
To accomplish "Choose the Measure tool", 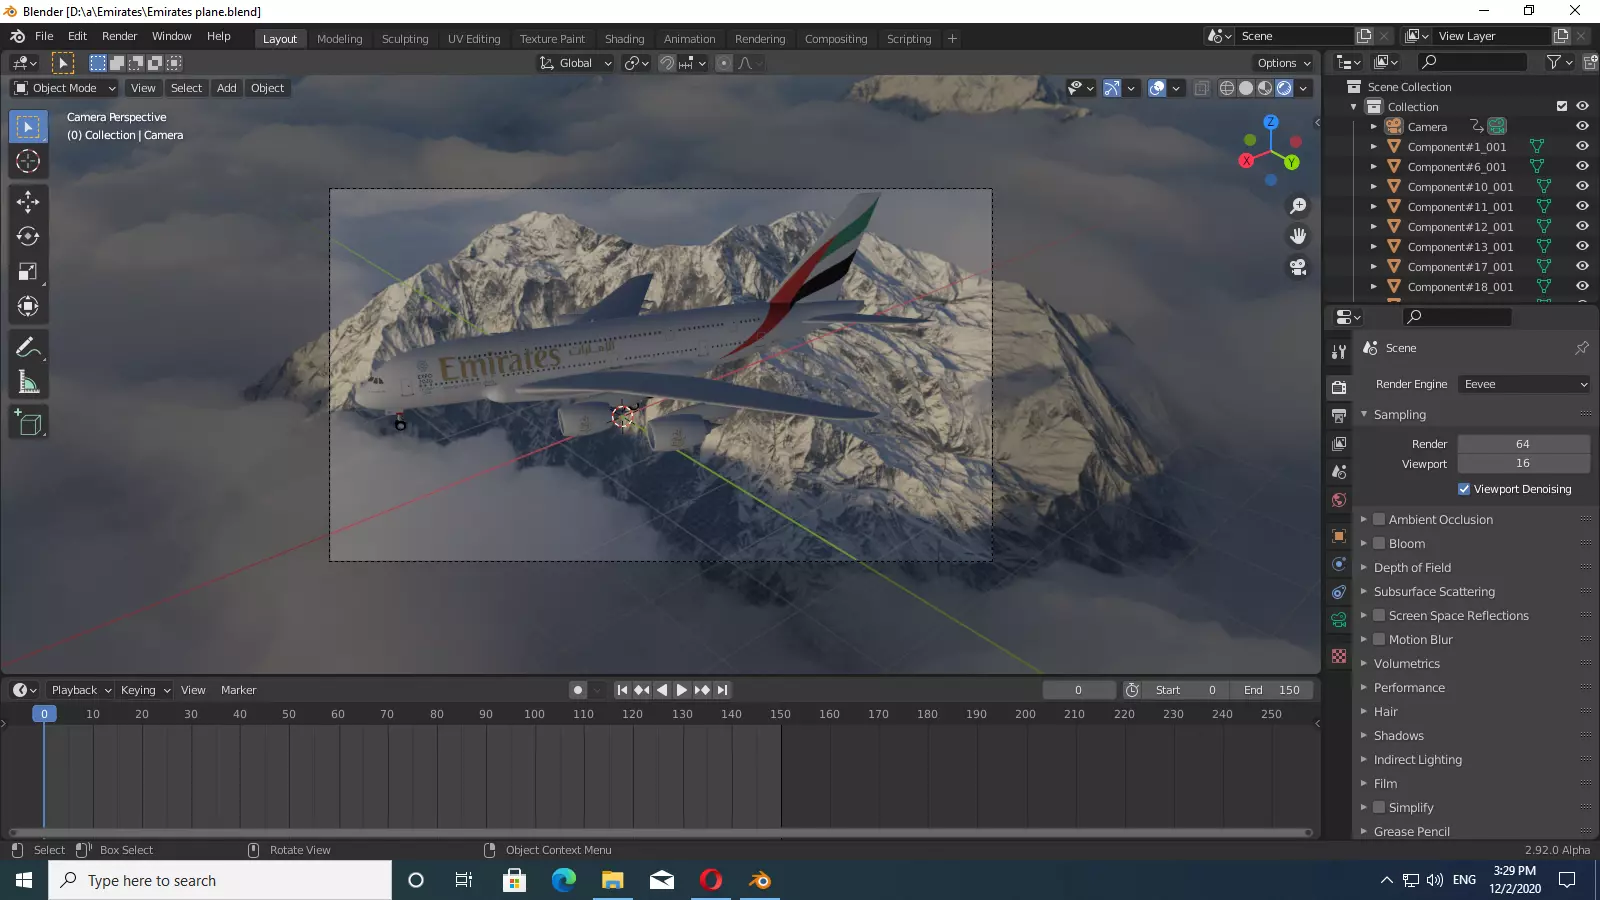I will [28, 383].
